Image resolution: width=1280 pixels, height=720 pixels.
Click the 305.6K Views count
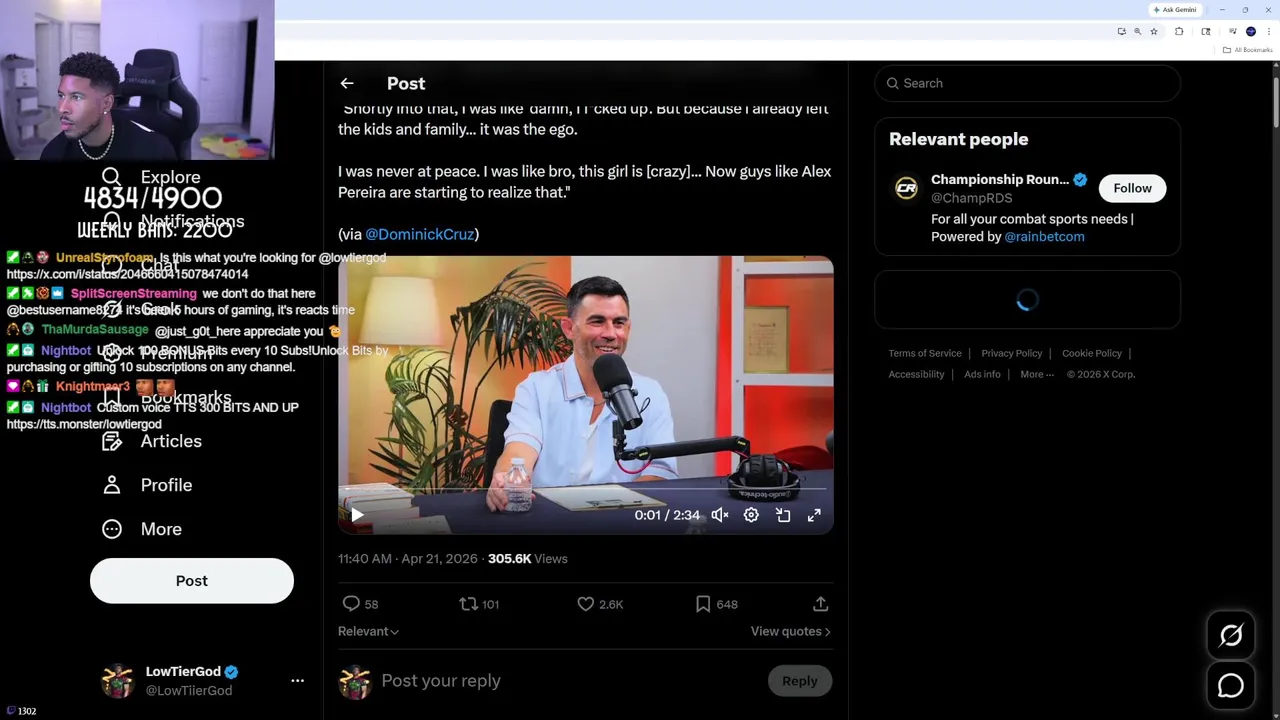(527, 559)
